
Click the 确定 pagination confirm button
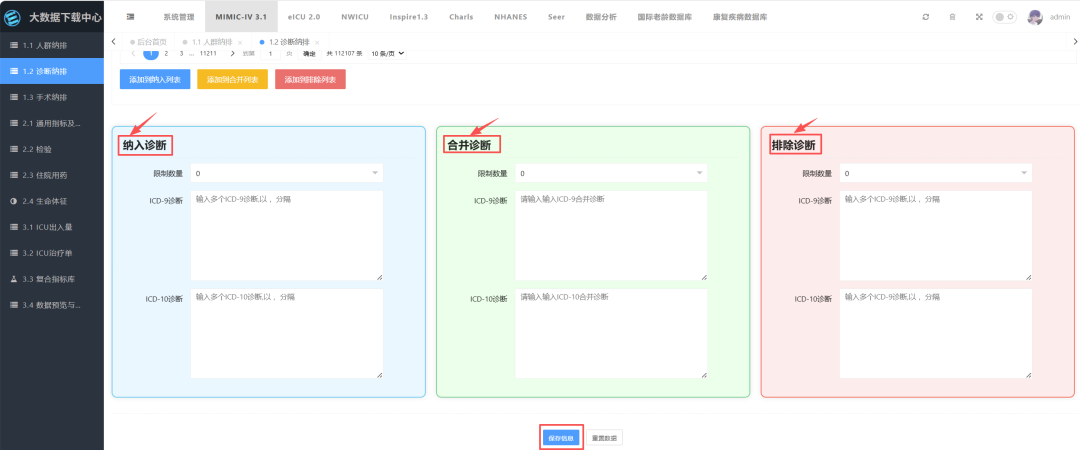[309, 53]
